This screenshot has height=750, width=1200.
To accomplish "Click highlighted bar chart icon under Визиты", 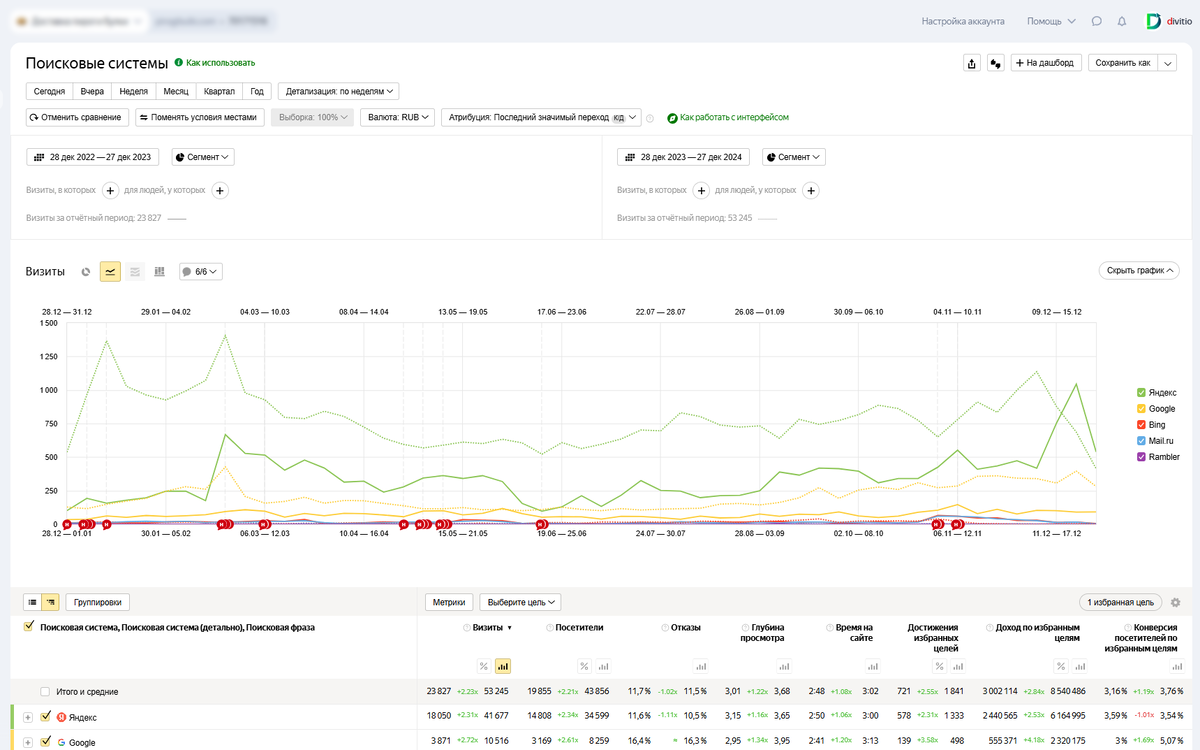I will coord(503,666).
